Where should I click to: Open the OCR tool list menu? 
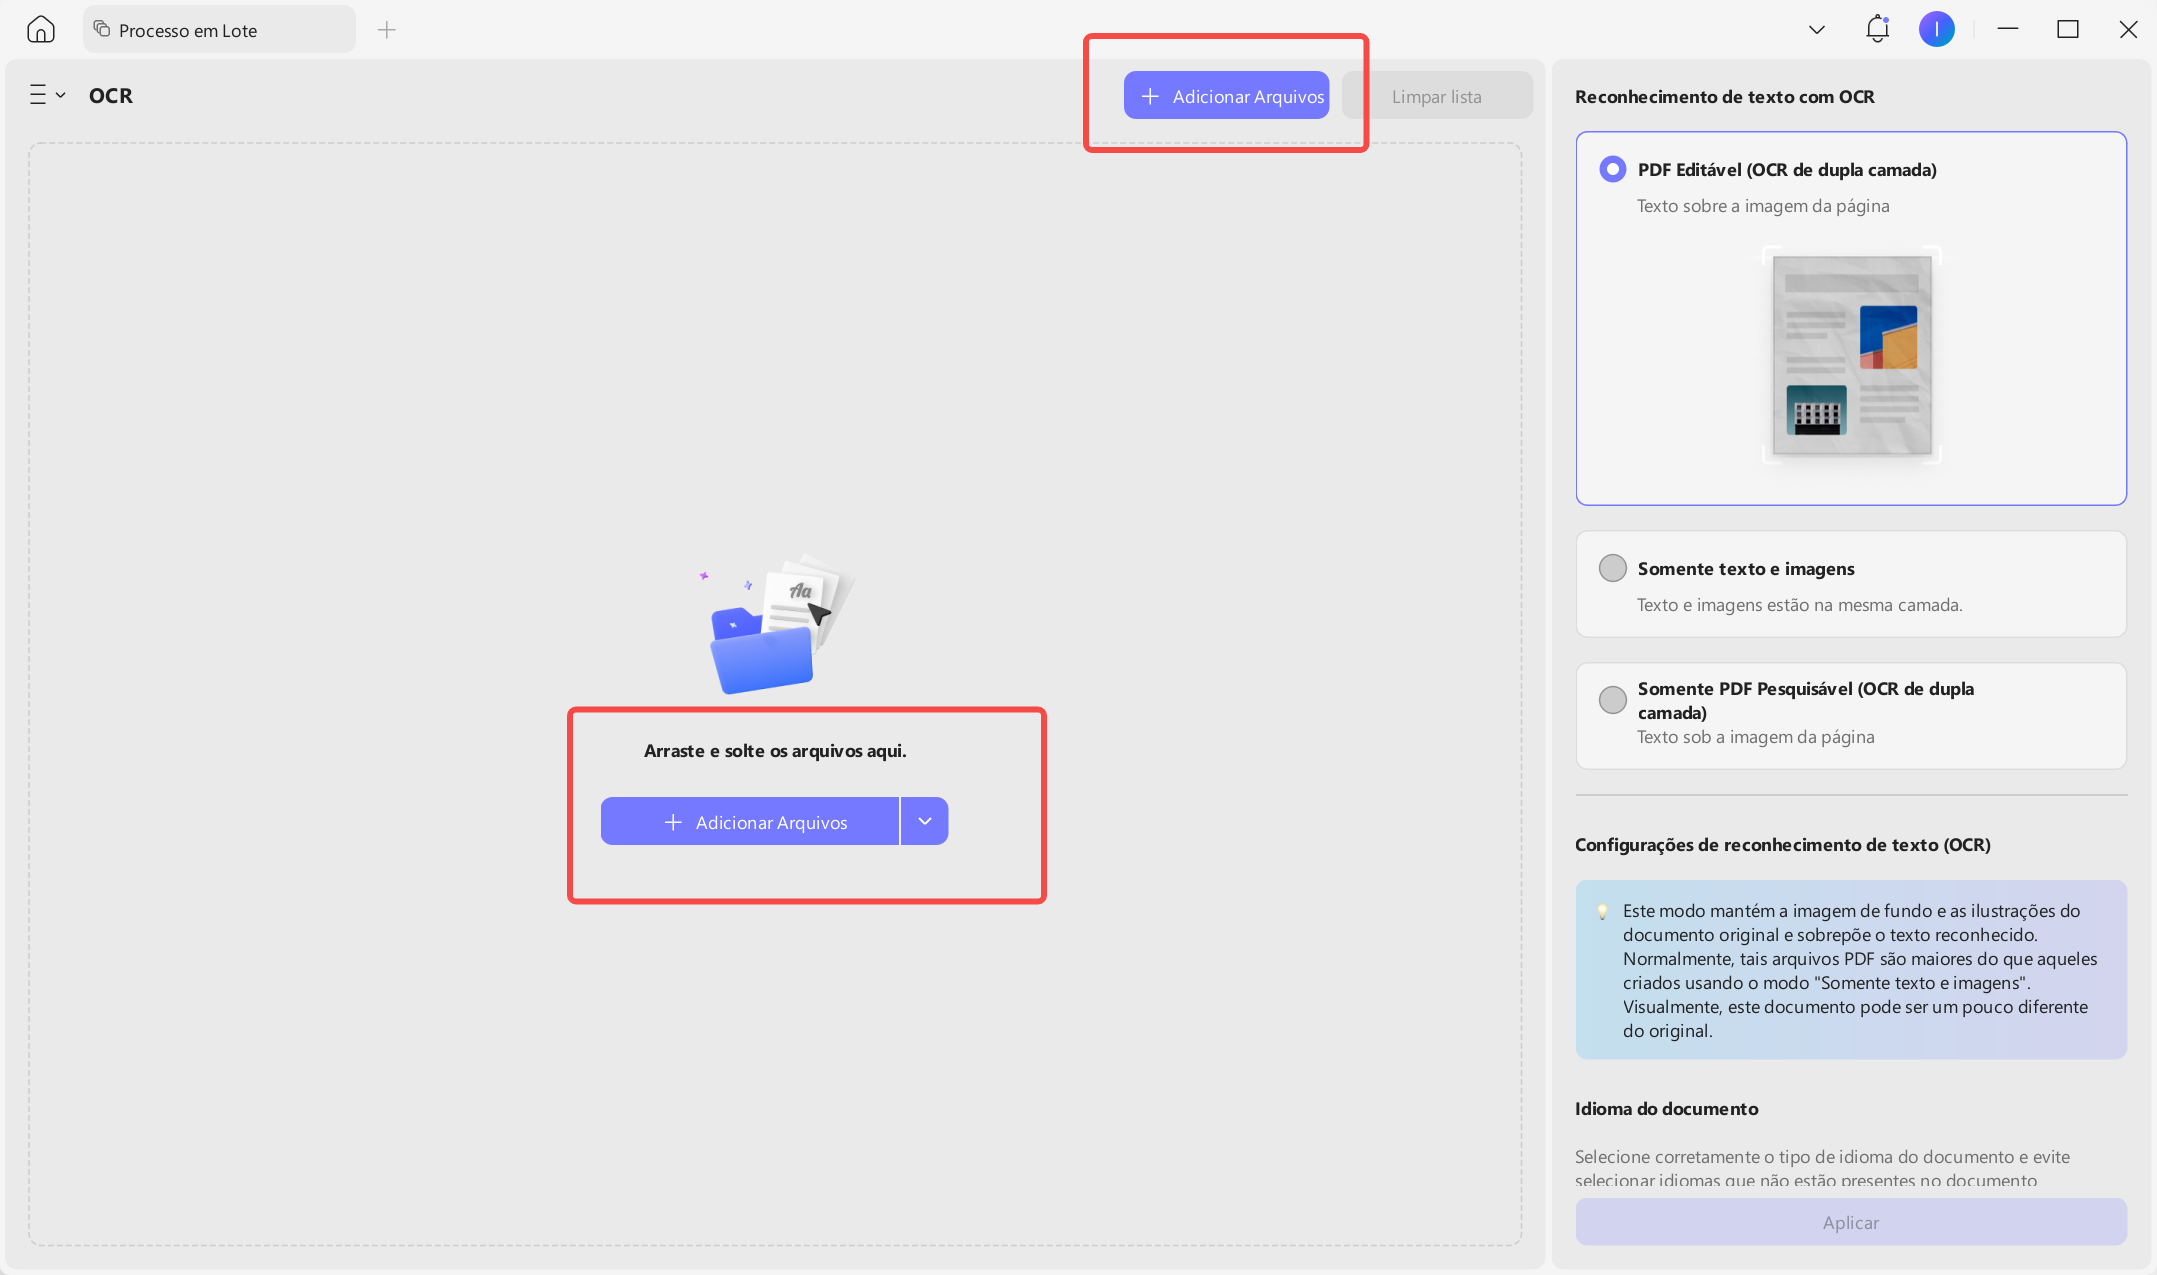click(x=47, y=95)
